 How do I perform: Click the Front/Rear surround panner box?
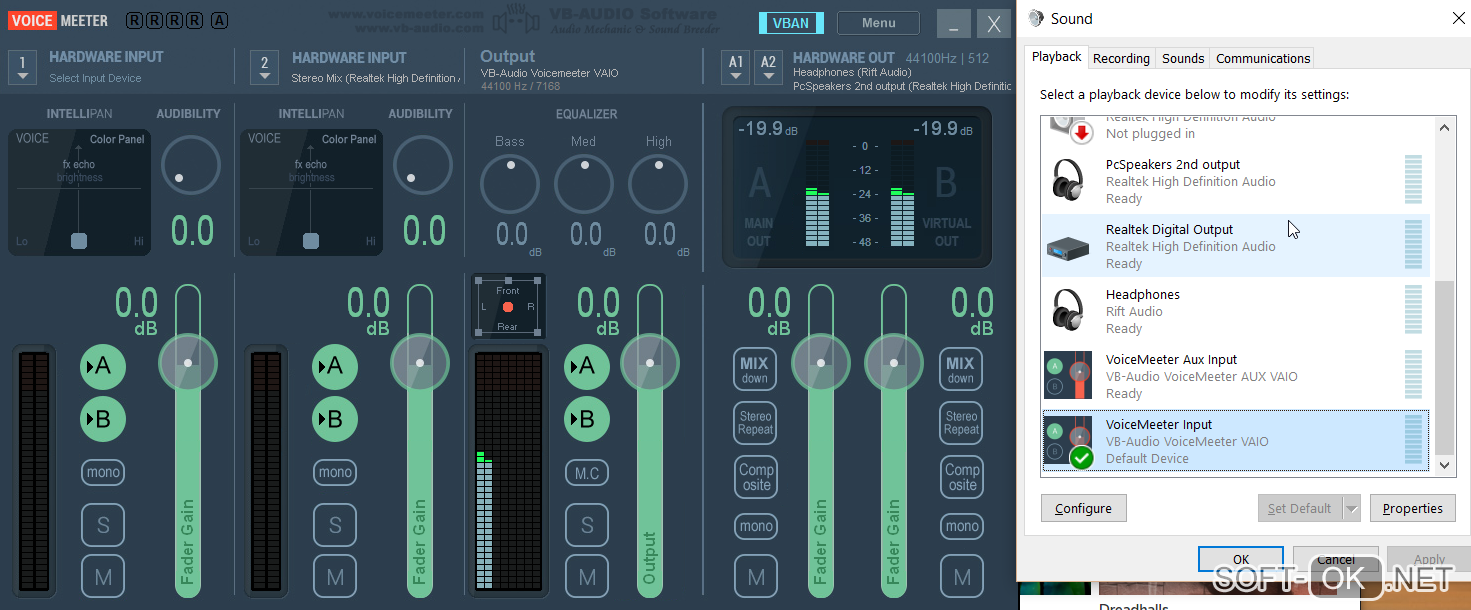(x=508, y=306)
